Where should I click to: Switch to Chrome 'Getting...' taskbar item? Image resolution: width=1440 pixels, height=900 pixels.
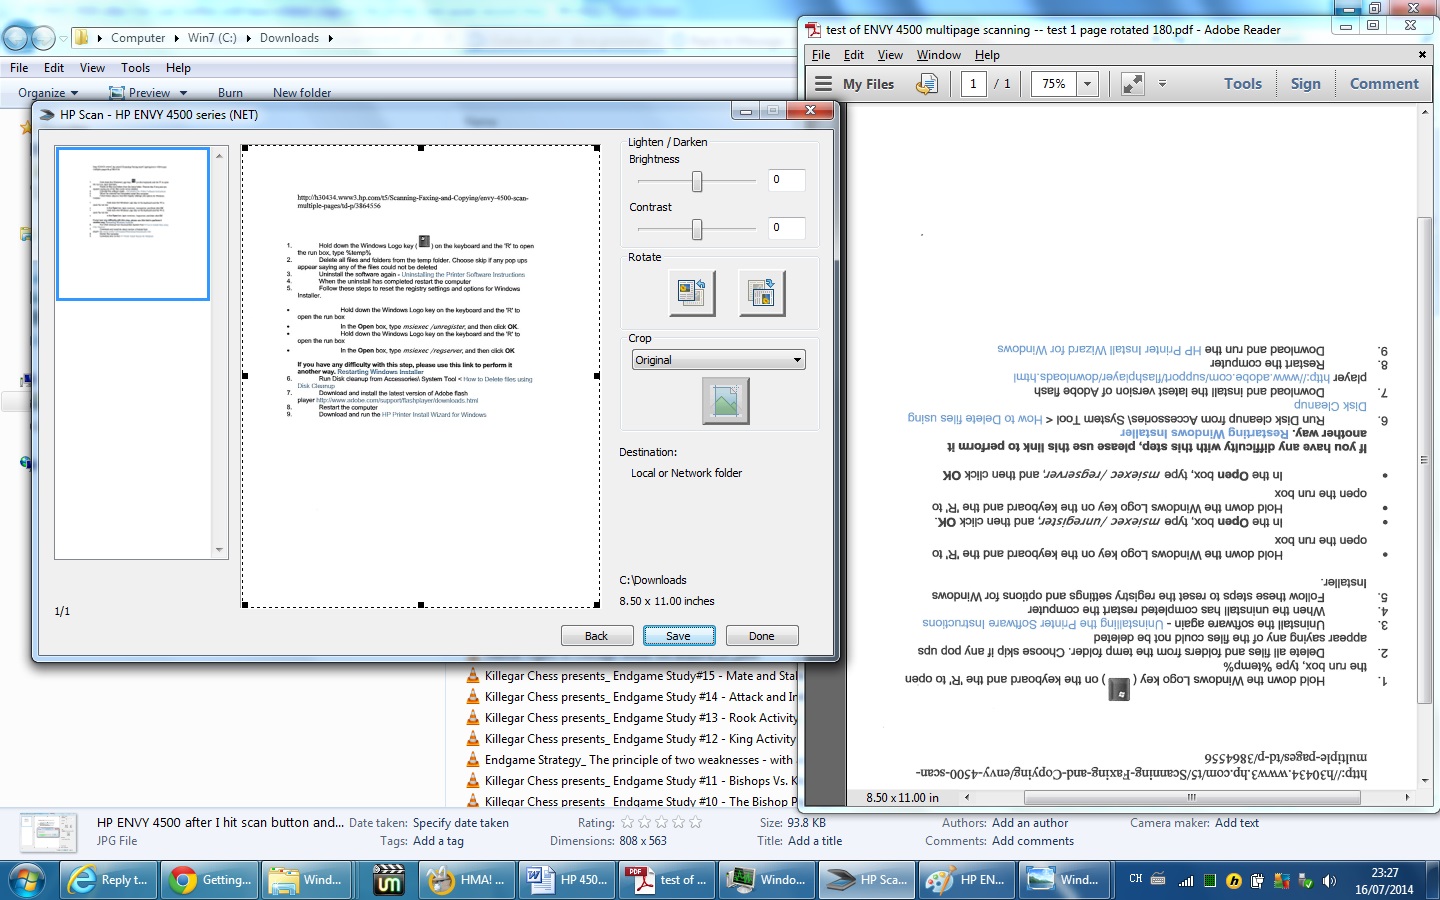click(210, 880)
